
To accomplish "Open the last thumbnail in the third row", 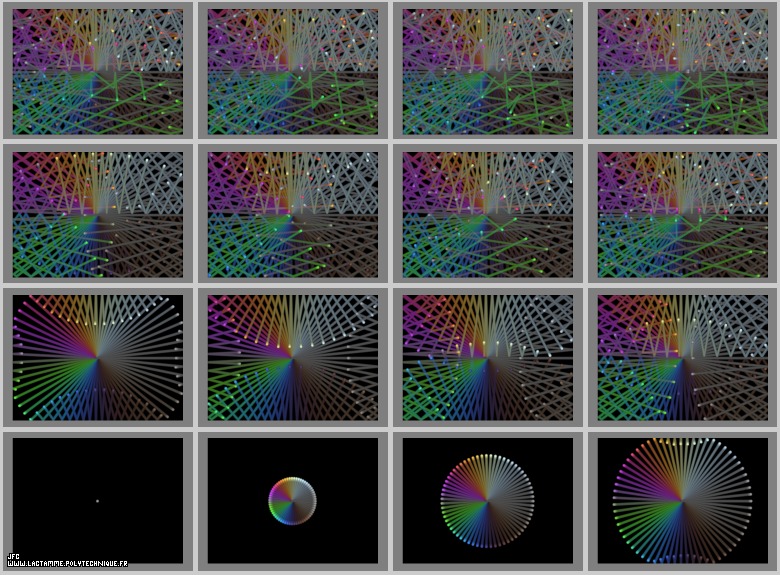I will pyautogui.click(x=683, y=357).
